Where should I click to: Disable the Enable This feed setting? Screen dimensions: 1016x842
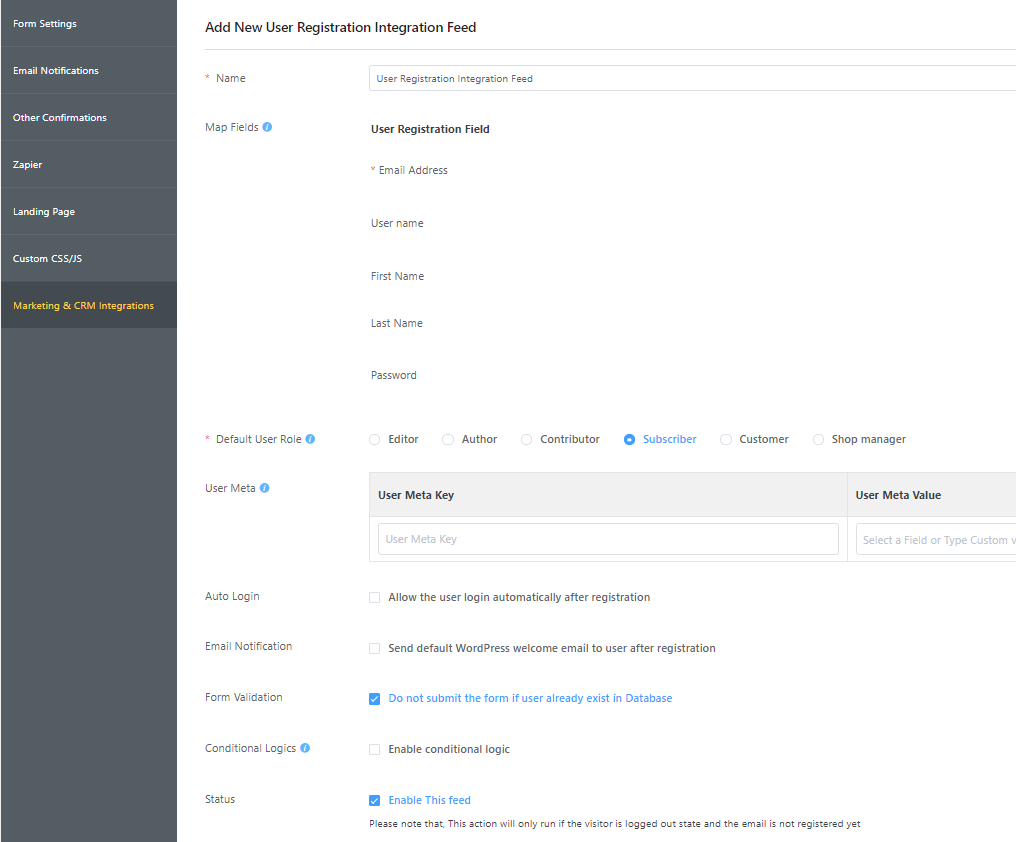click(x=374, y=800)
